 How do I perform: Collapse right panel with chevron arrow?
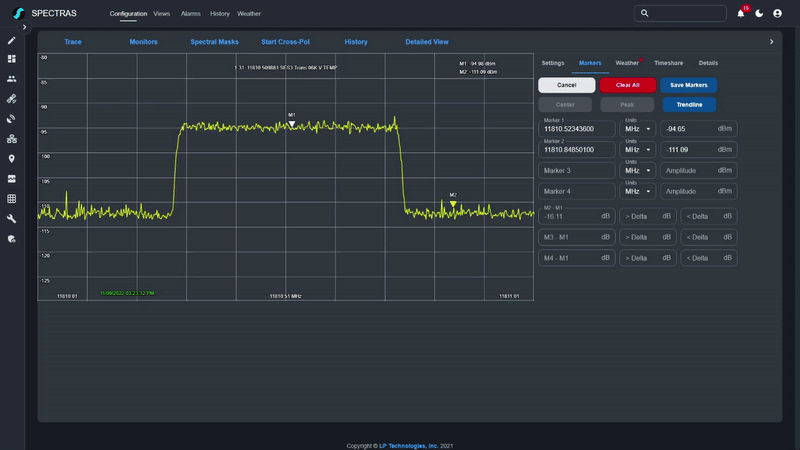tap(771, 42)
